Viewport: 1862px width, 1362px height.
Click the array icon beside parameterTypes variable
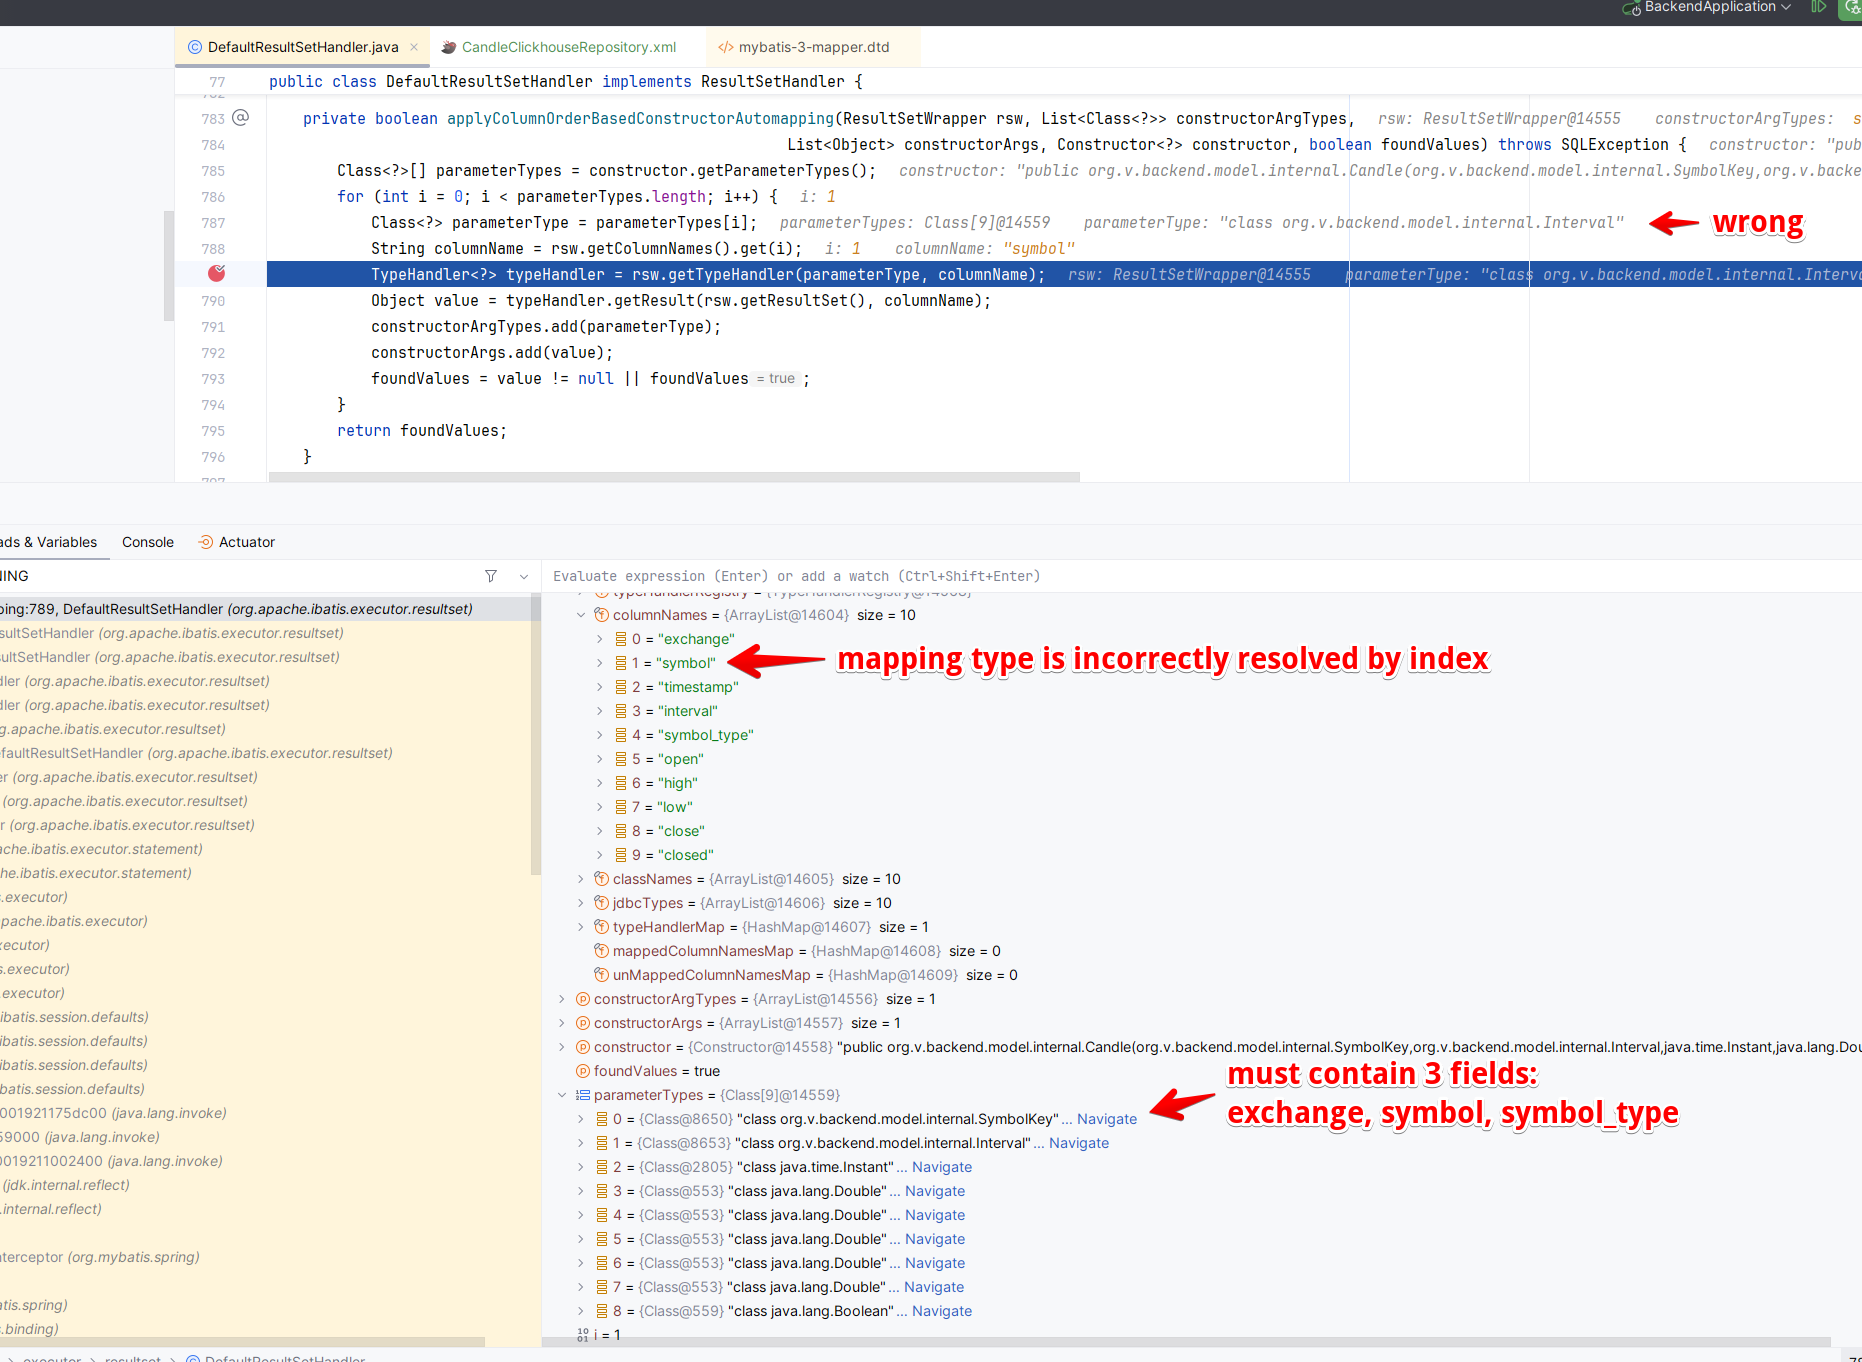pos(583,1095)
